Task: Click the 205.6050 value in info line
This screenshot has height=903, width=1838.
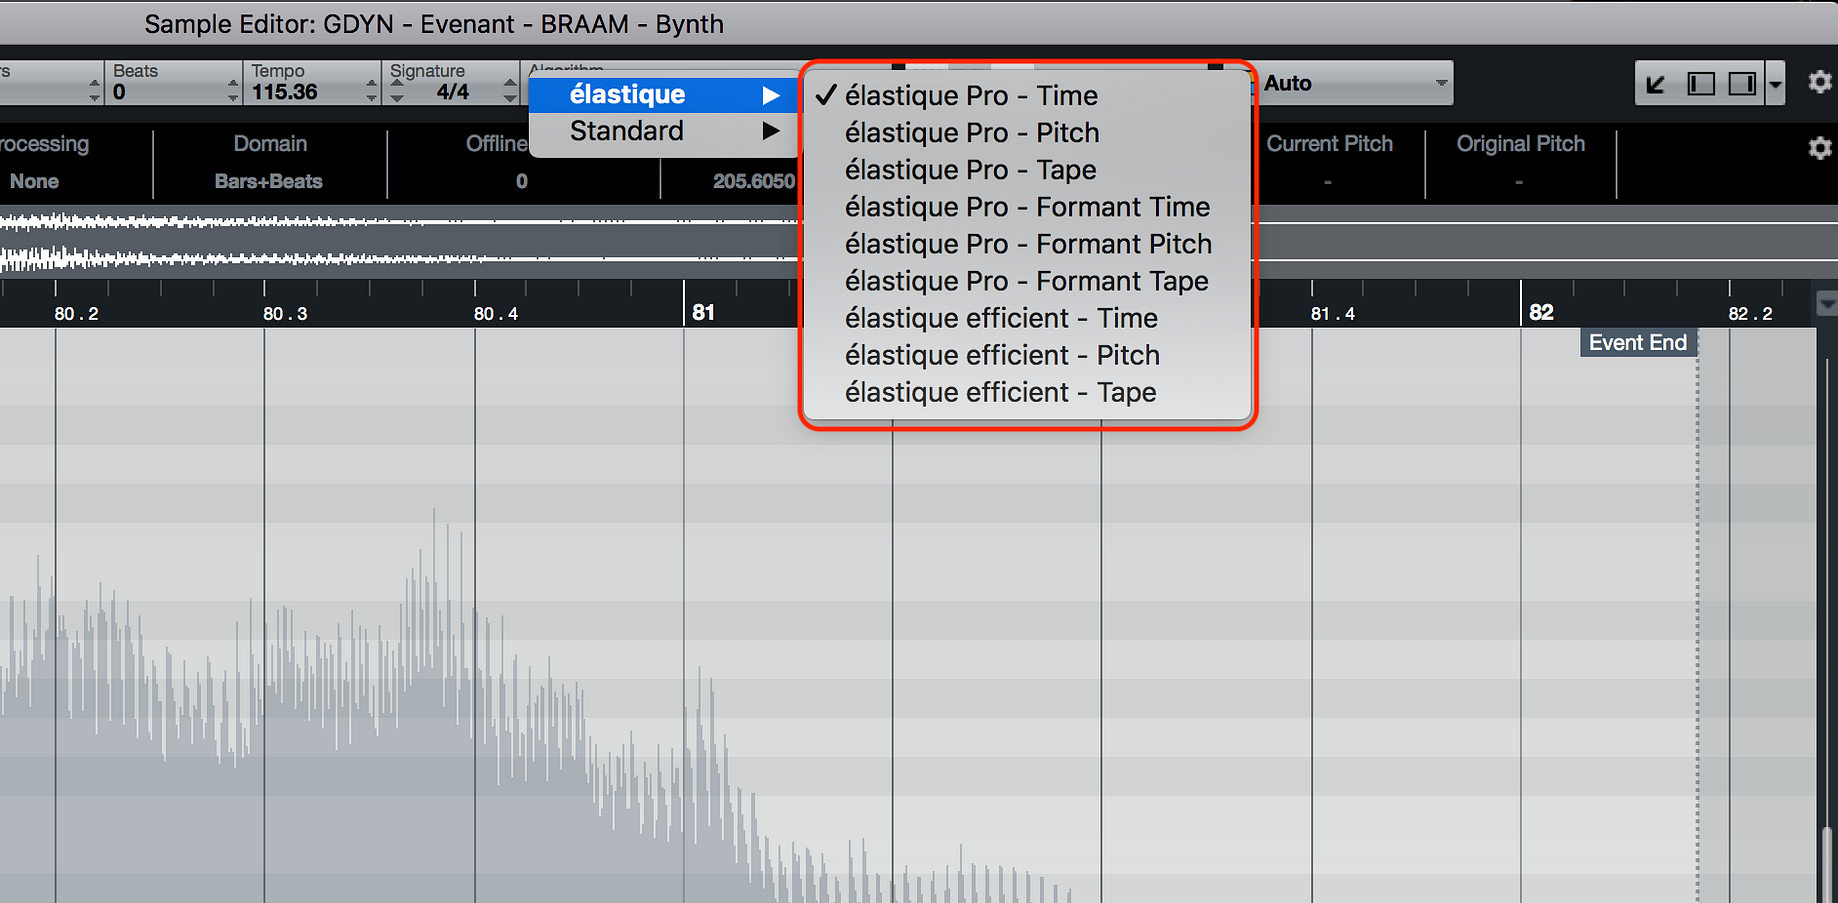Action: [x=754, y=182]
